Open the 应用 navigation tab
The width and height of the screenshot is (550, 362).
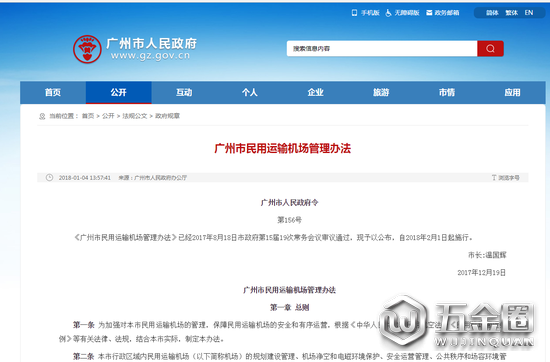(x=512, y=93)
